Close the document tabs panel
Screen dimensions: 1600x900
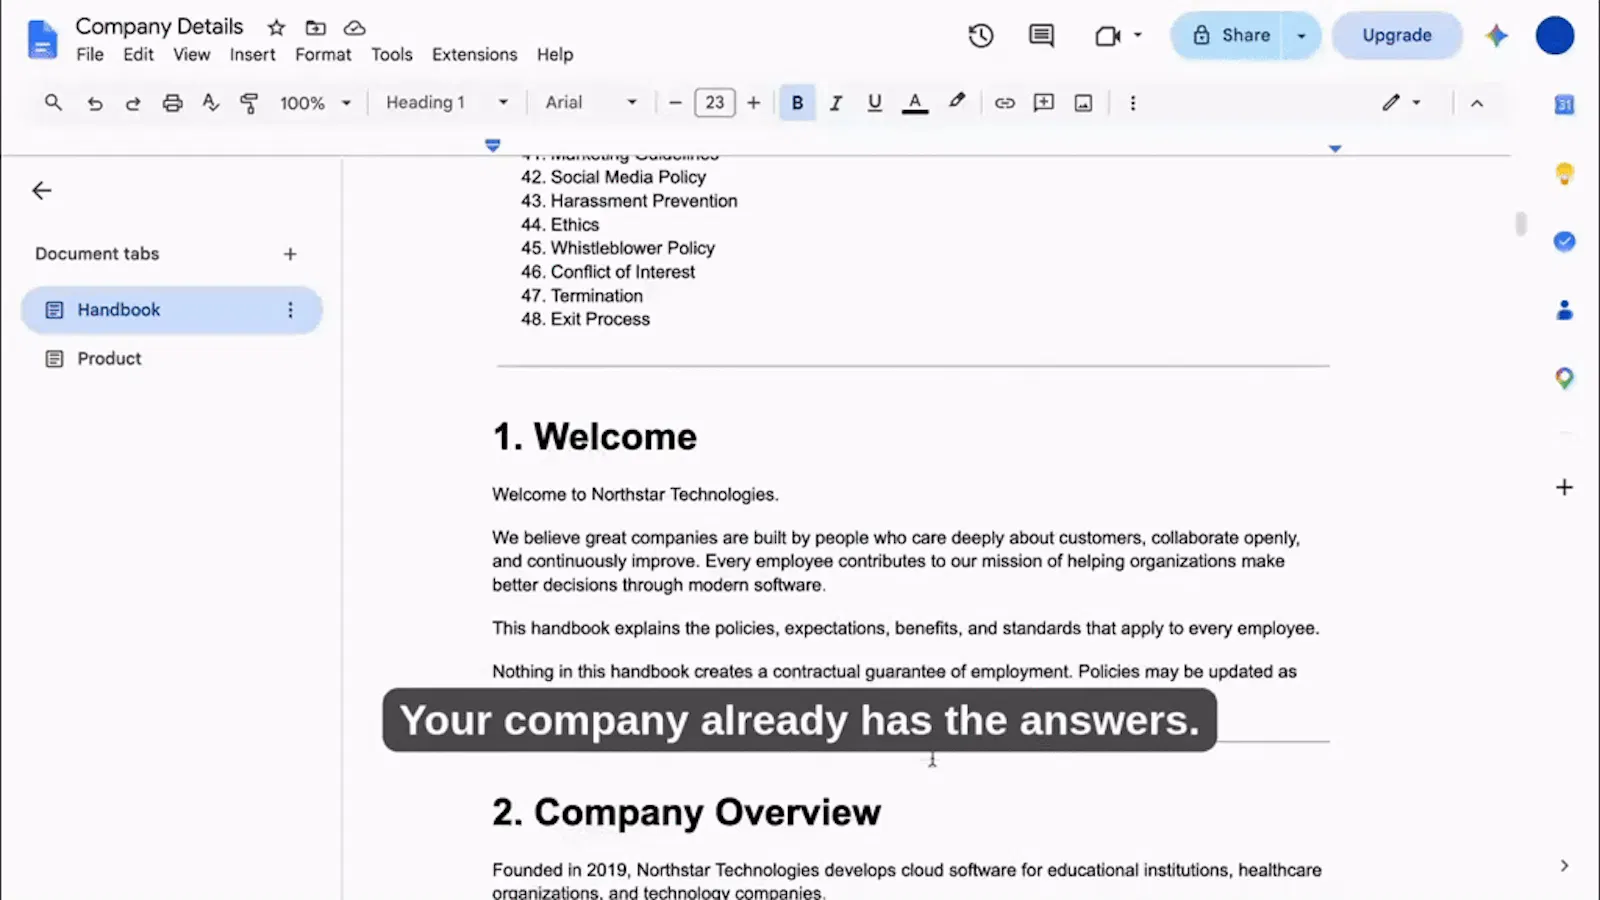42,191
